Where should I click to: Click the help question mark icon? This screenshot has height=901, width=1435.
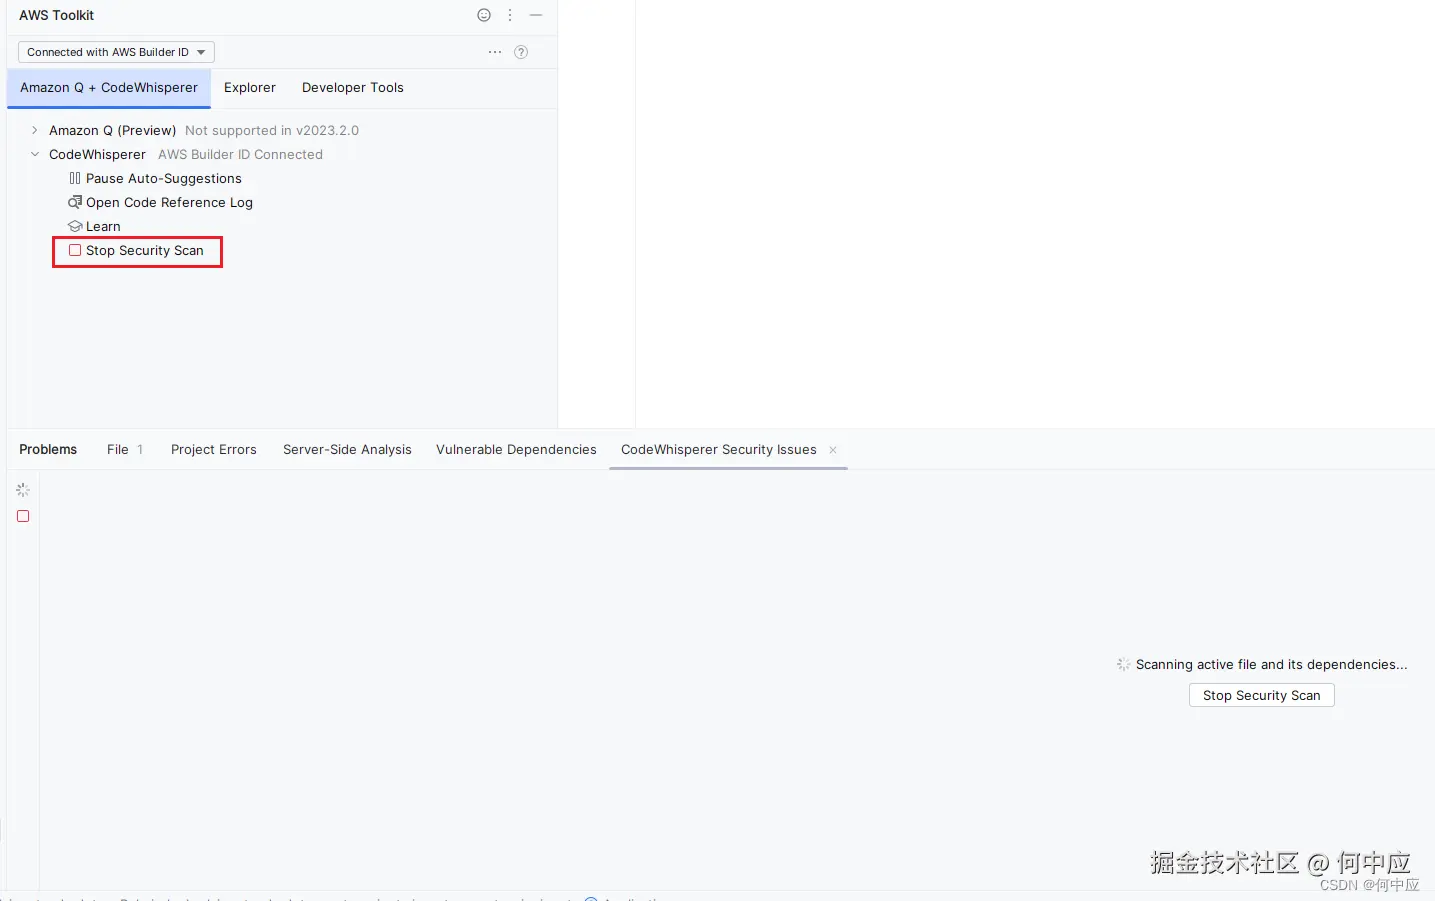[521, 52]
